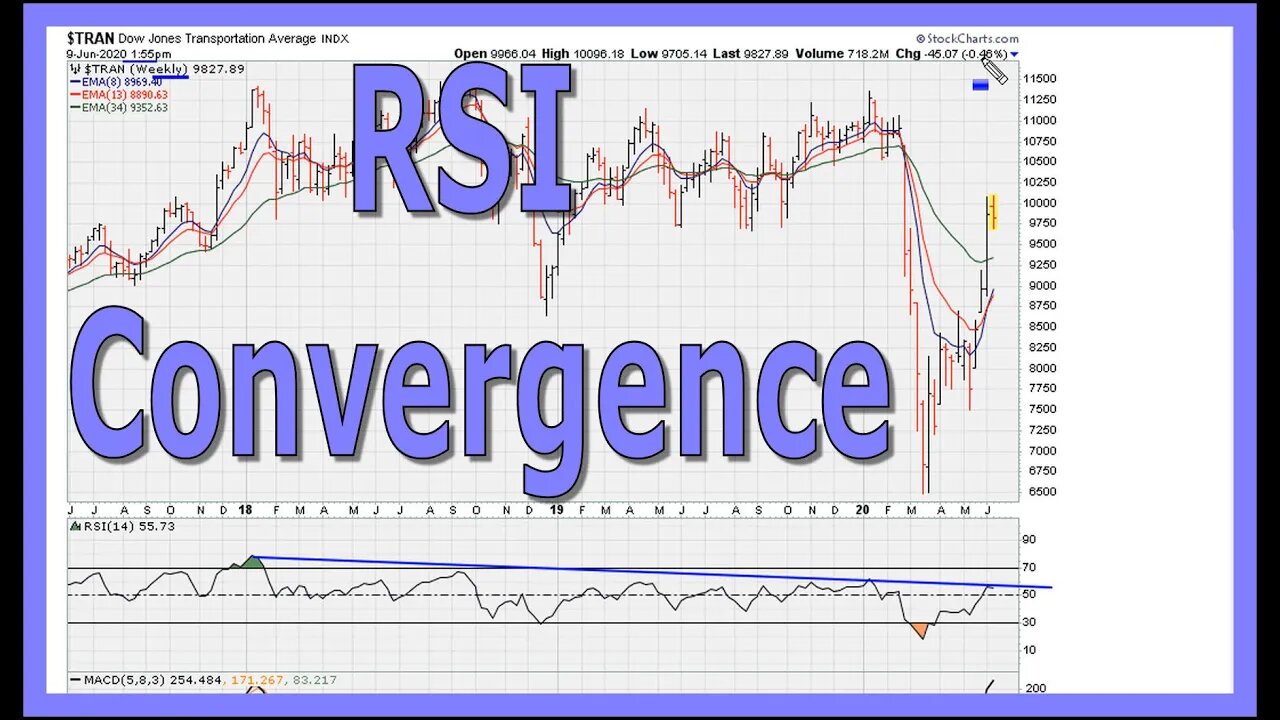Click the '20' year label on time axis
The image size is (1280, 720).
tap(860, 510)
